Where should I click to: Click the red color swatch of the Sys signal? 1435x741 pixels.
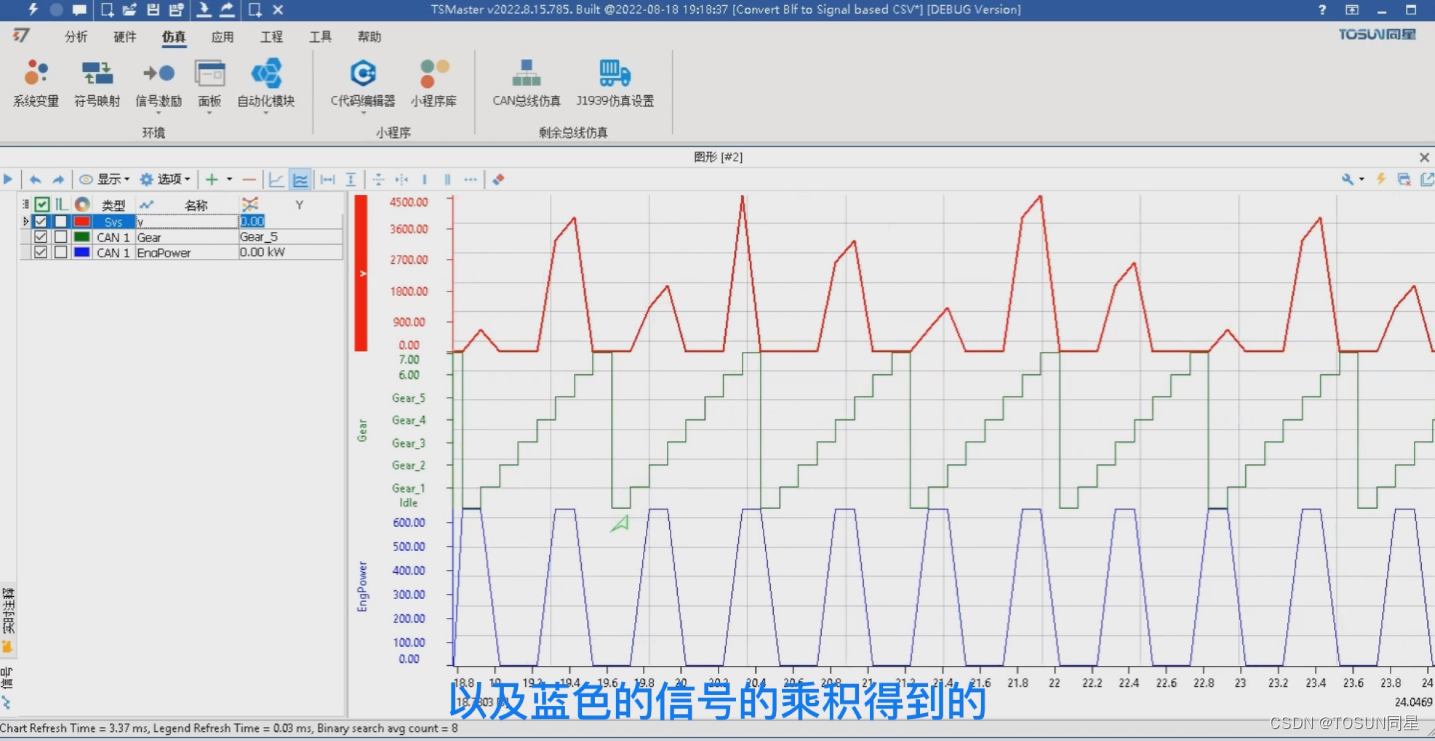click(81, 221)
